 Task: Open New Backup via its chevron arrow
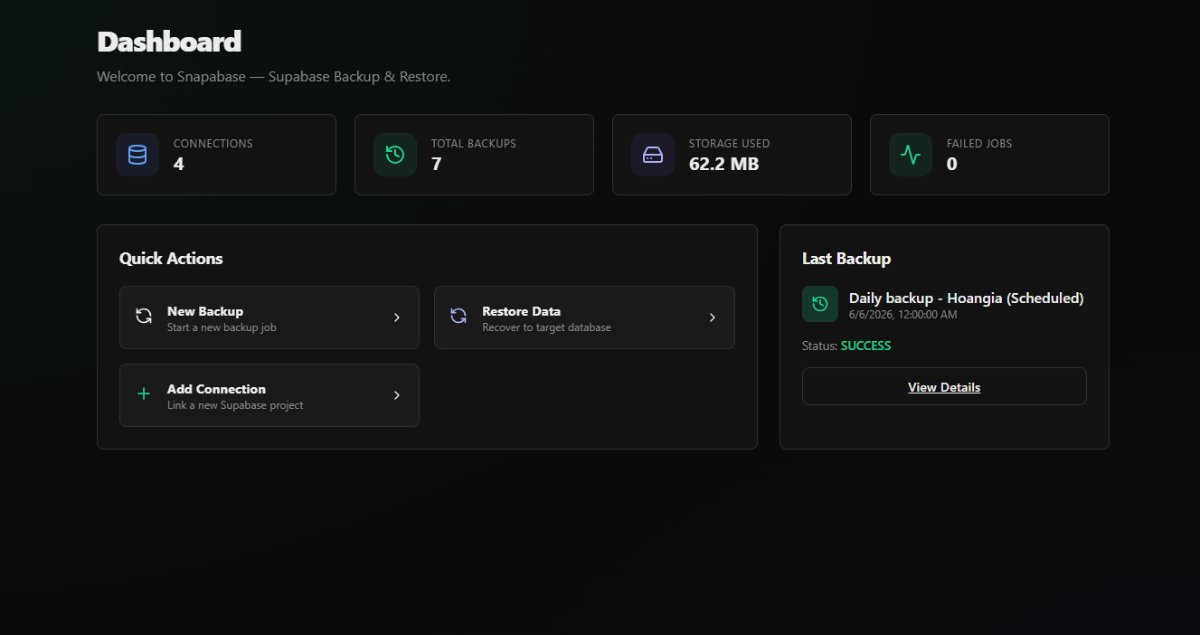397,317
